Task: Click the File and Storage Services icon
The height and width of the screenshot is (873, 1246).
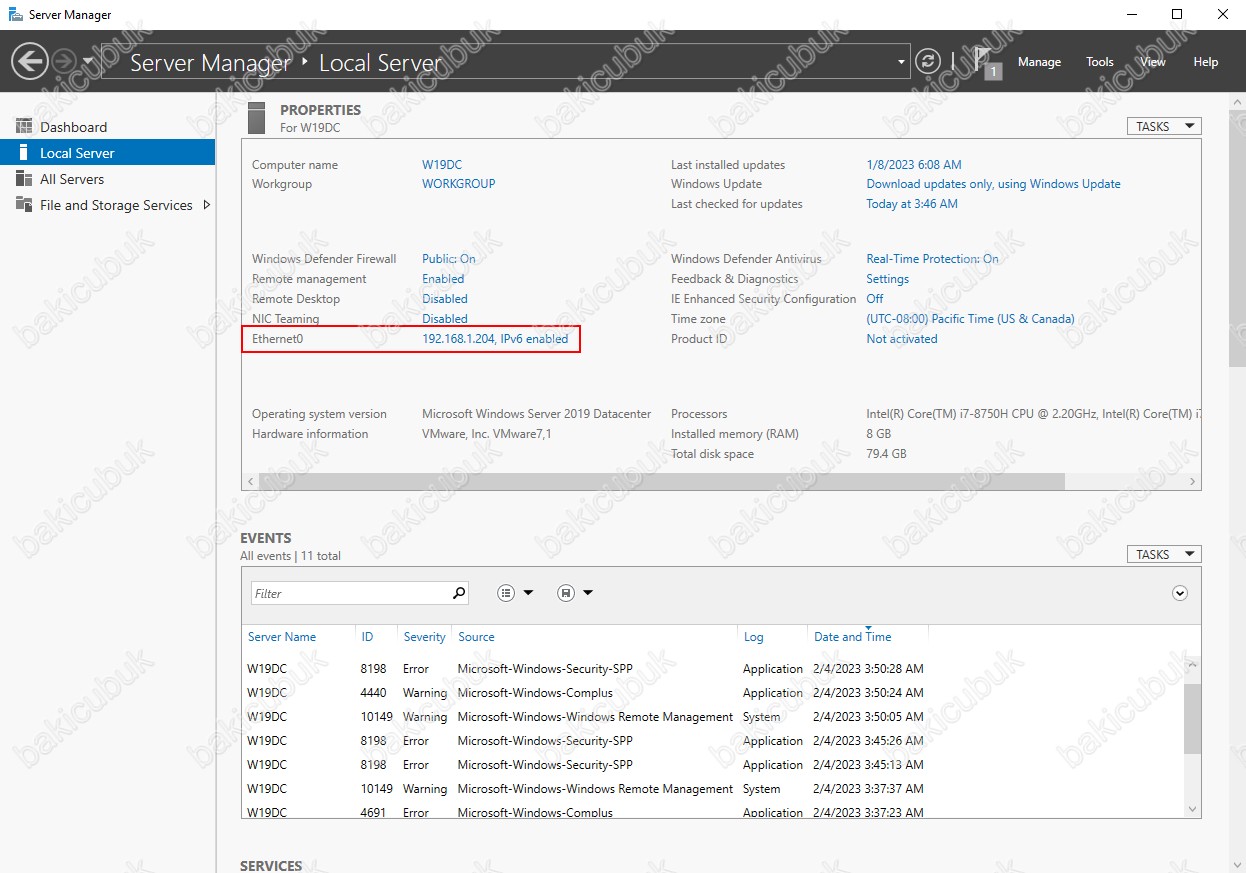Action: pyautogui.click(x=24, y=205)
